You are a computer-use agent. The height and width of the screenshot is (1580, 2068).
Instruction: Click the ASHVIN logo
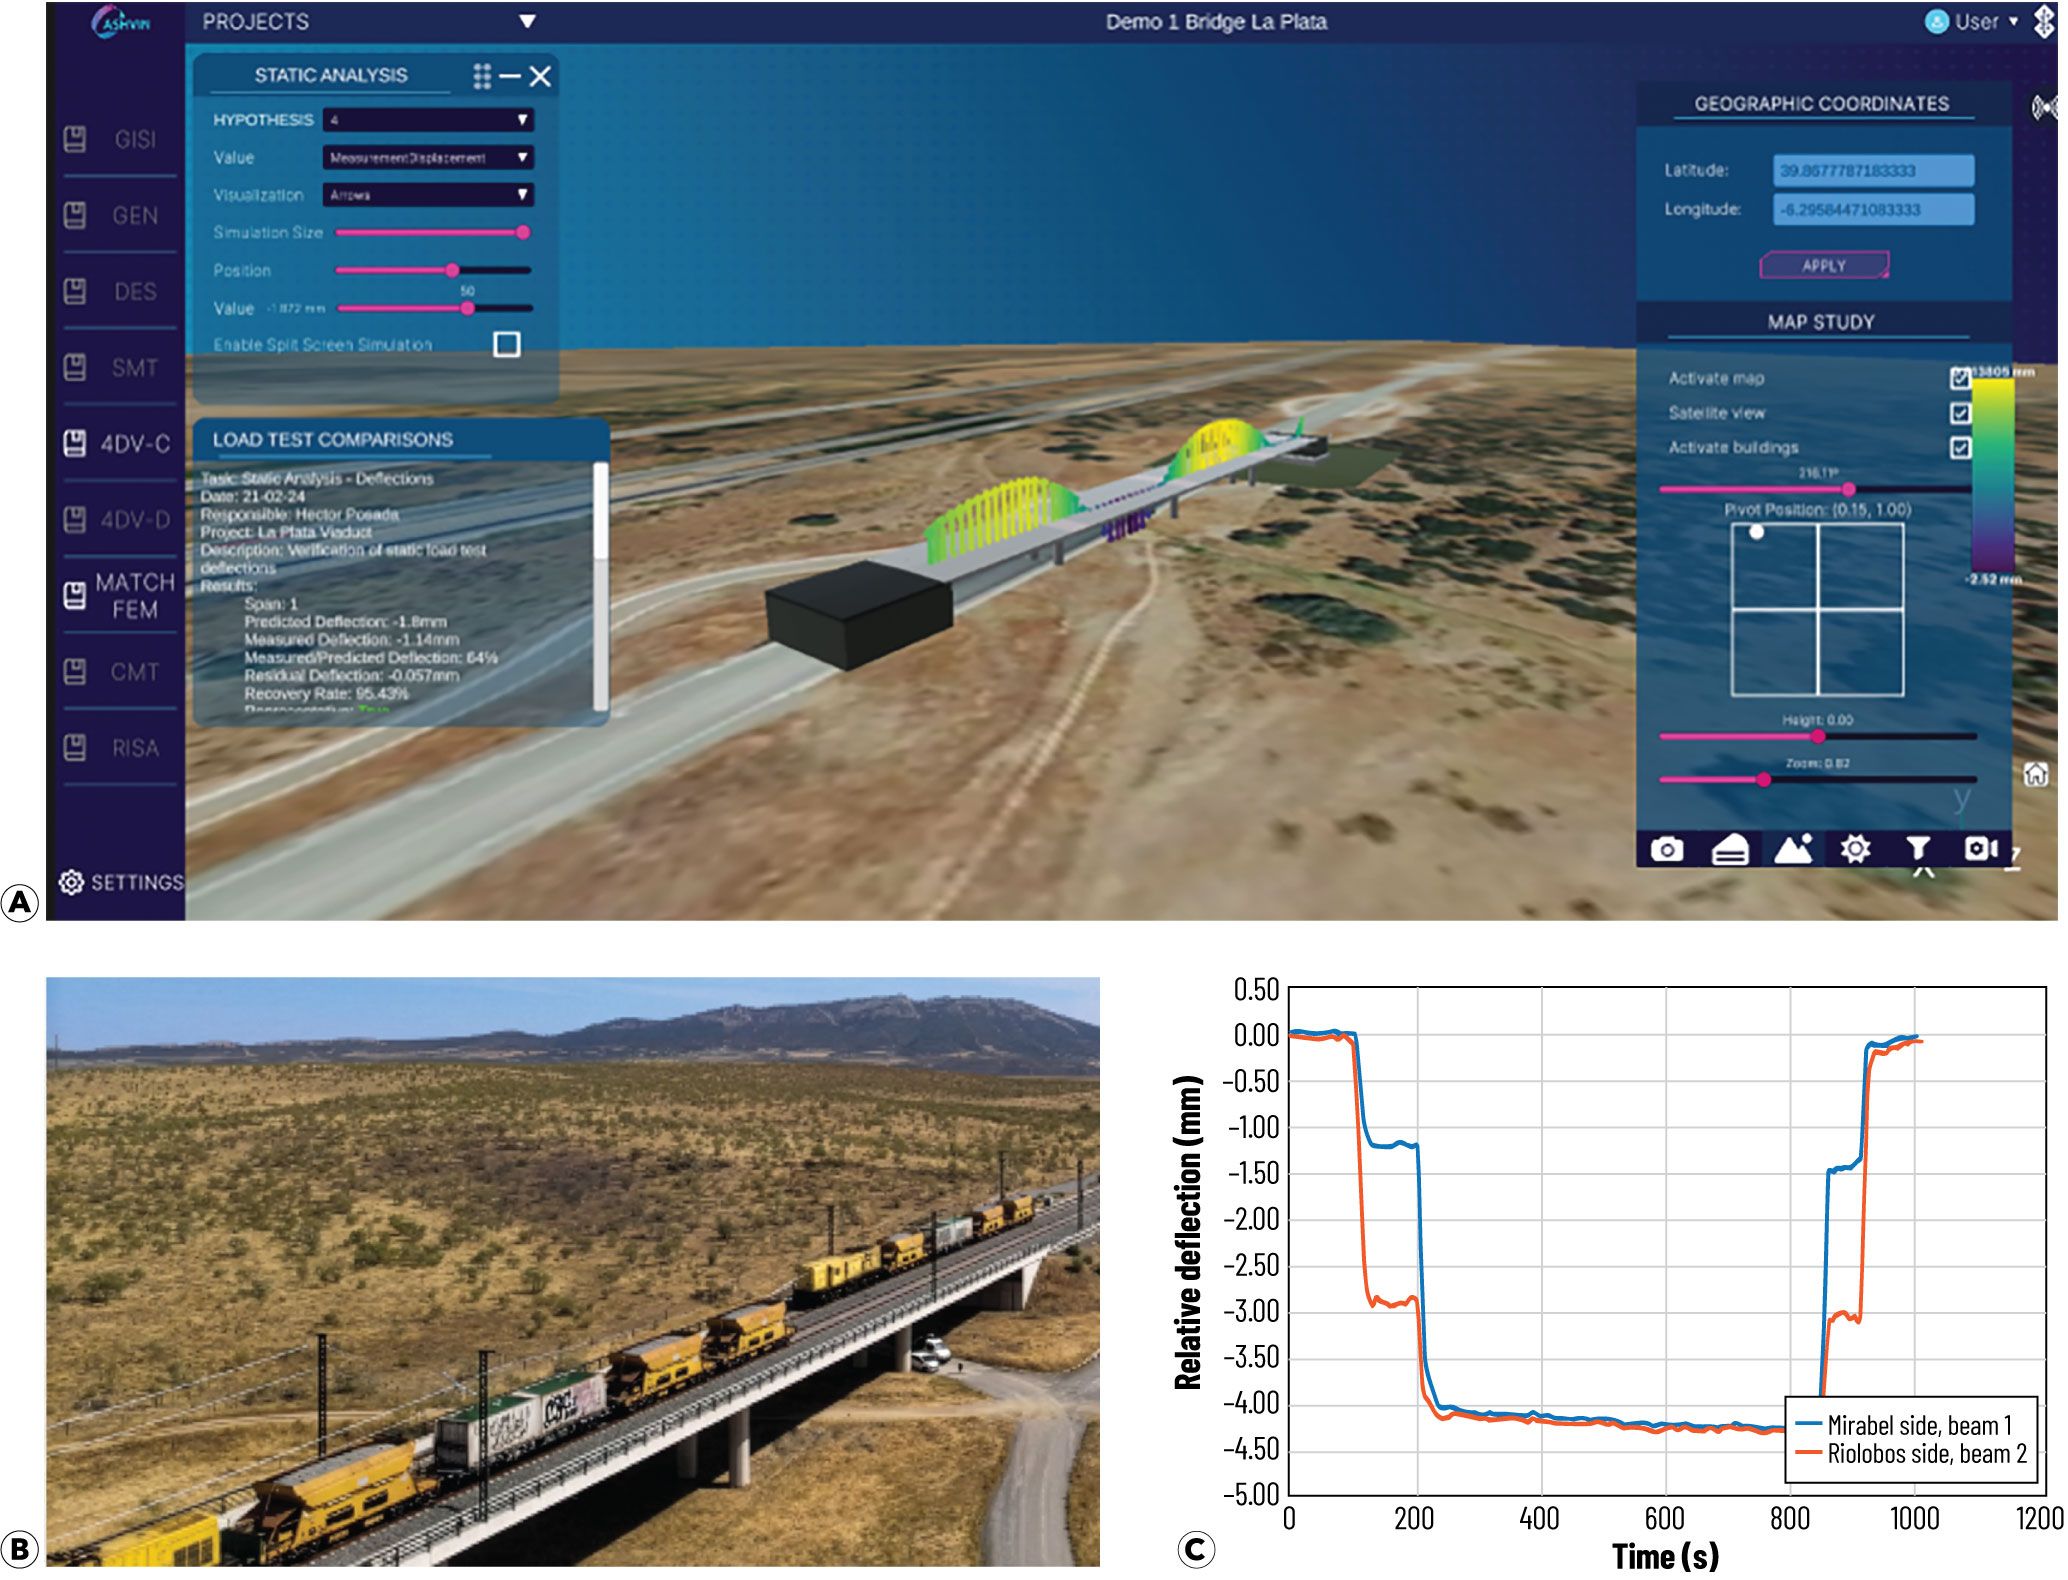[122, 22]
